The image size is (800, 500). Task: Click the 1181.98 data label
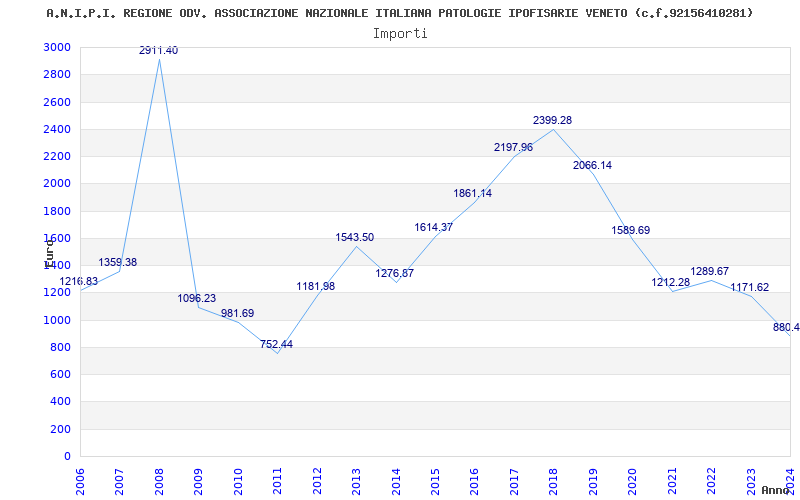316,286
